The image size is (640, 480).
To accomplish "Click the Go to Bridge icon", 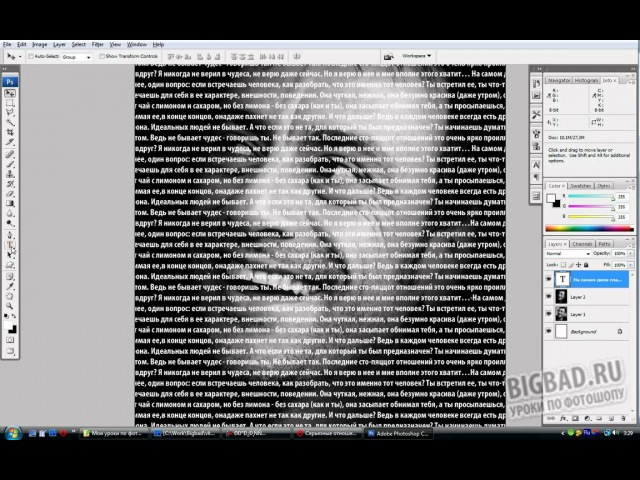I will point(389,56).
